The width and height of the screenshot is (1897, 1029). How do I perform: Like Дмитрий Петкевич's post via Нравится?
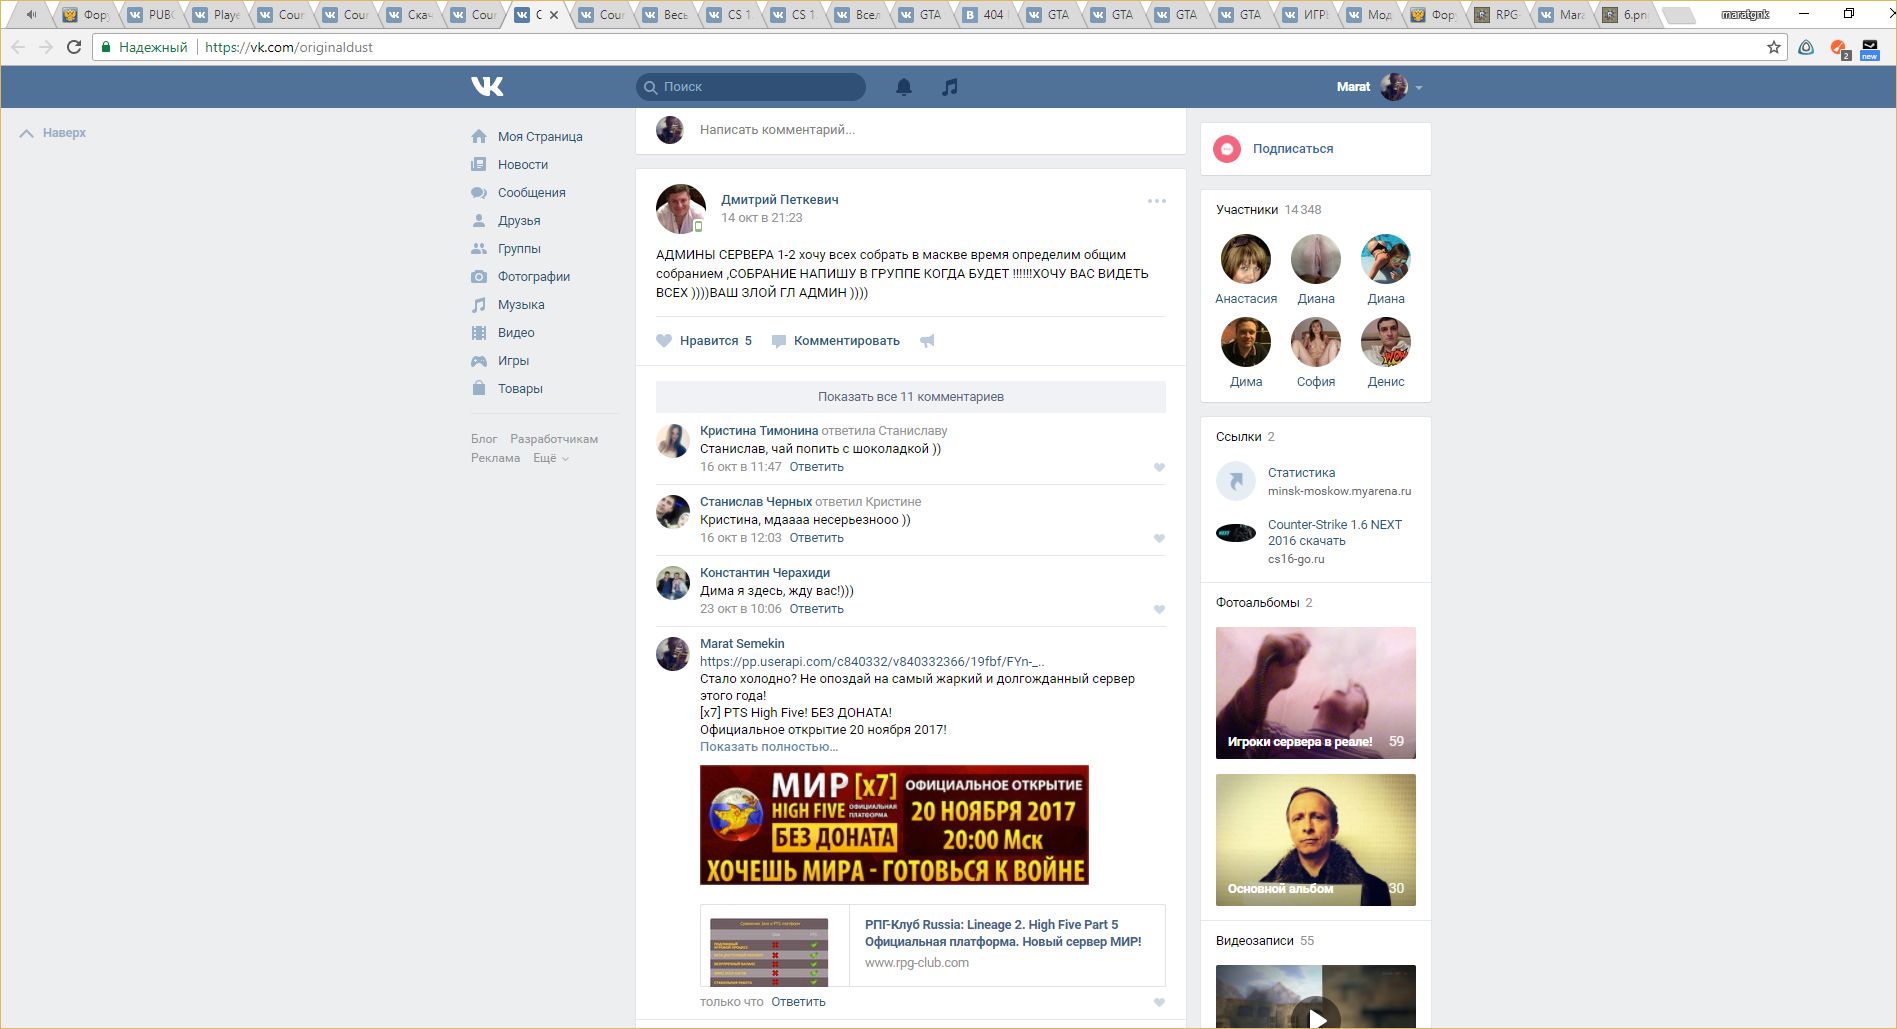[x=704, y=341]
